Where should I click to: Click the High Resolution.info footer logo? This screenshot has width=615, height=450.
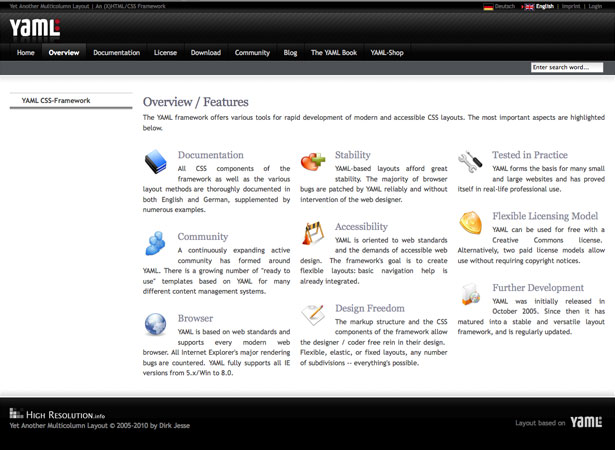tap(57, 414)
